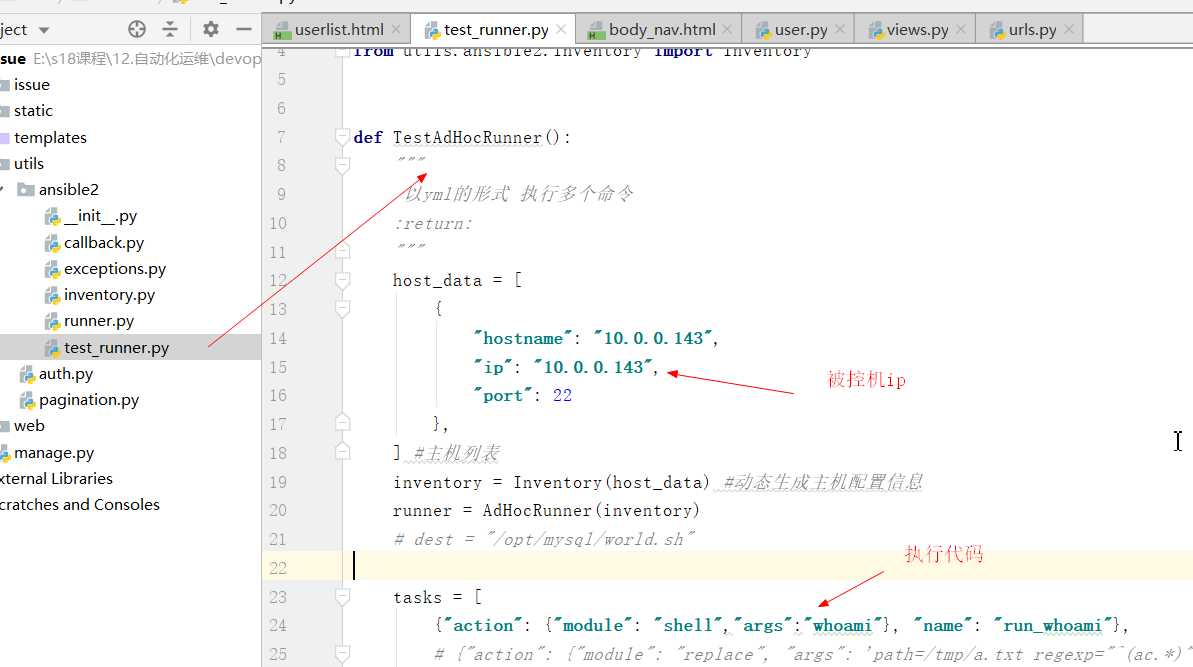Close the views.py tab

coord(961,29)
